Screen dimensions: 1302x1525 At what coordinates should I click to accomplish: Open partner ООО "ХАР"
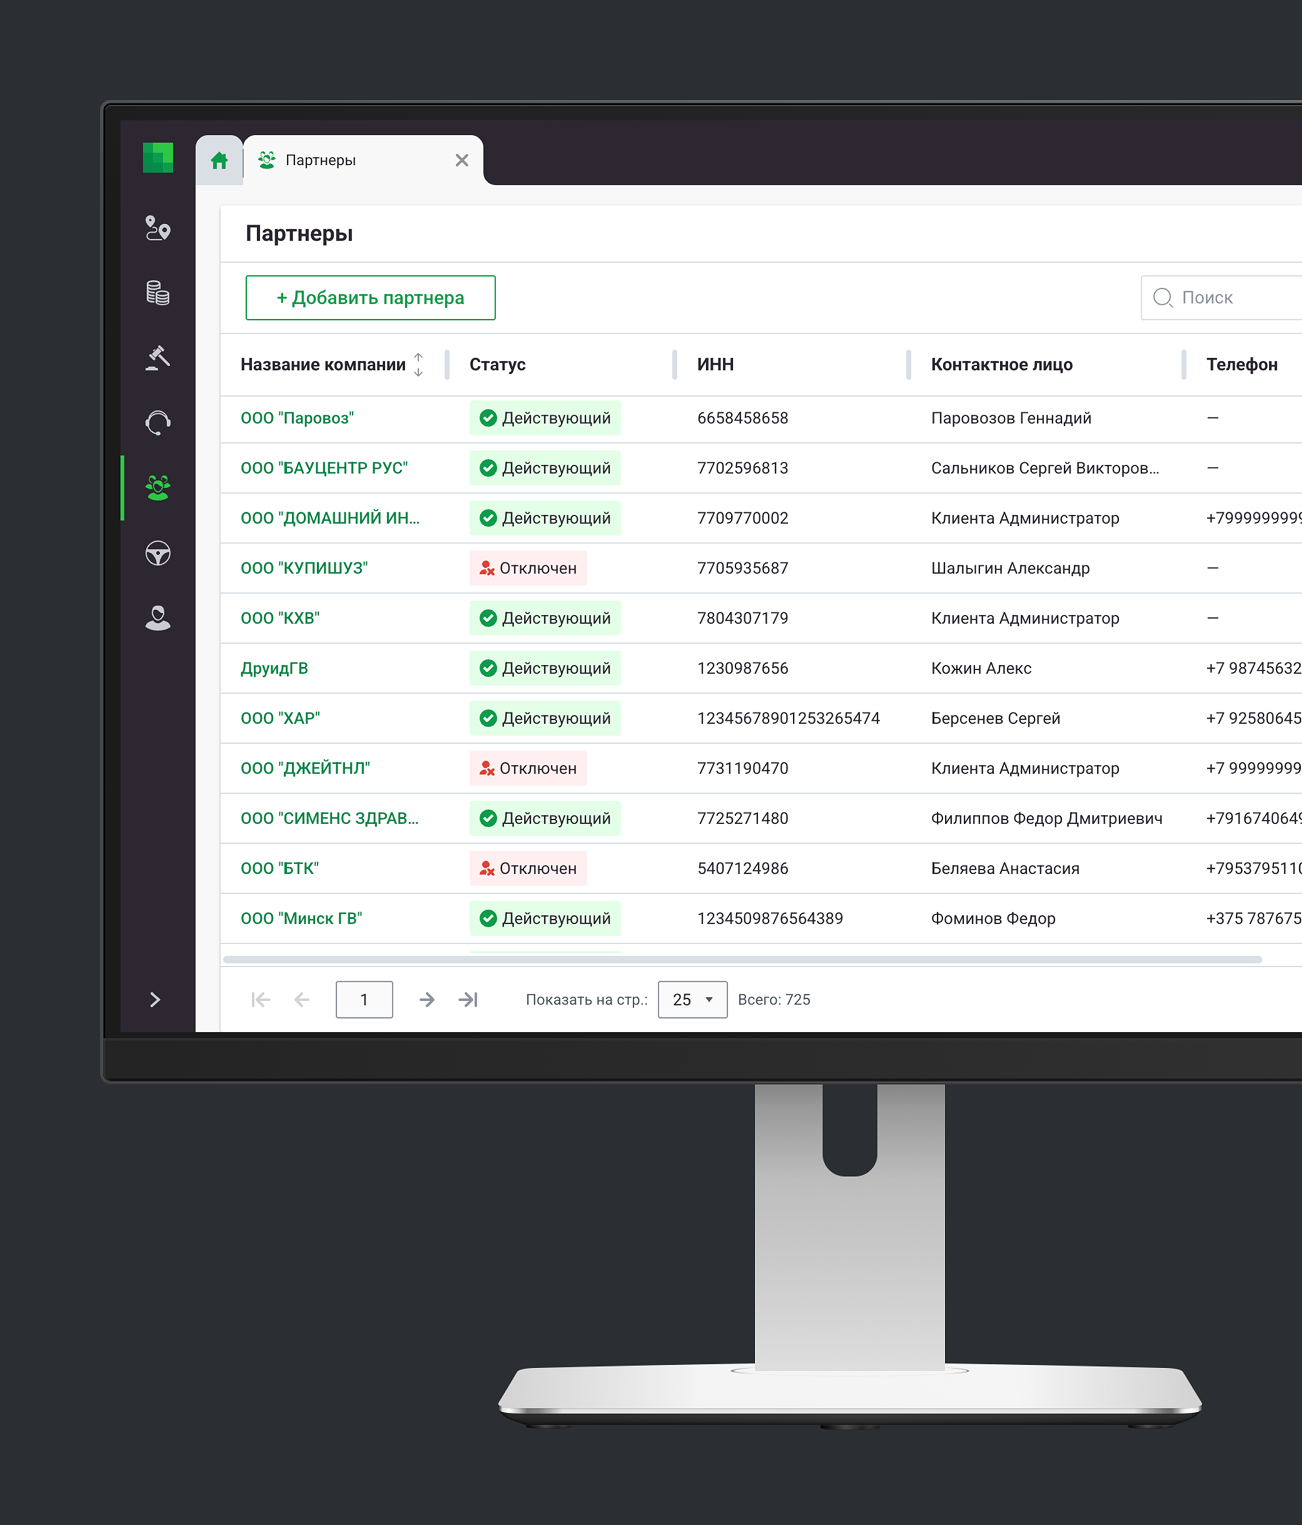tap(280, 718)
